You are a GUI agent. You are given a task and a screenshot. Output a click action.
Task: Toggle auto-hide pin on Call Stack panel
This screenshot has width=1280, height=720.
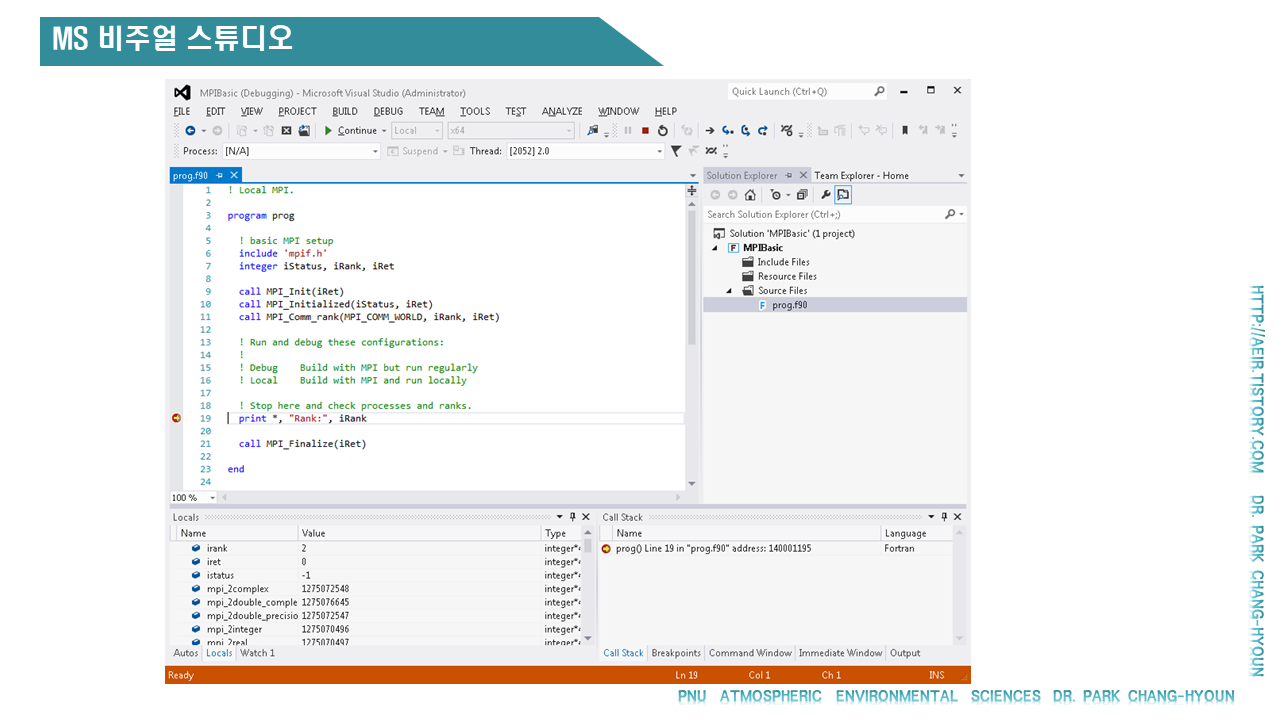tap(944, 517)
